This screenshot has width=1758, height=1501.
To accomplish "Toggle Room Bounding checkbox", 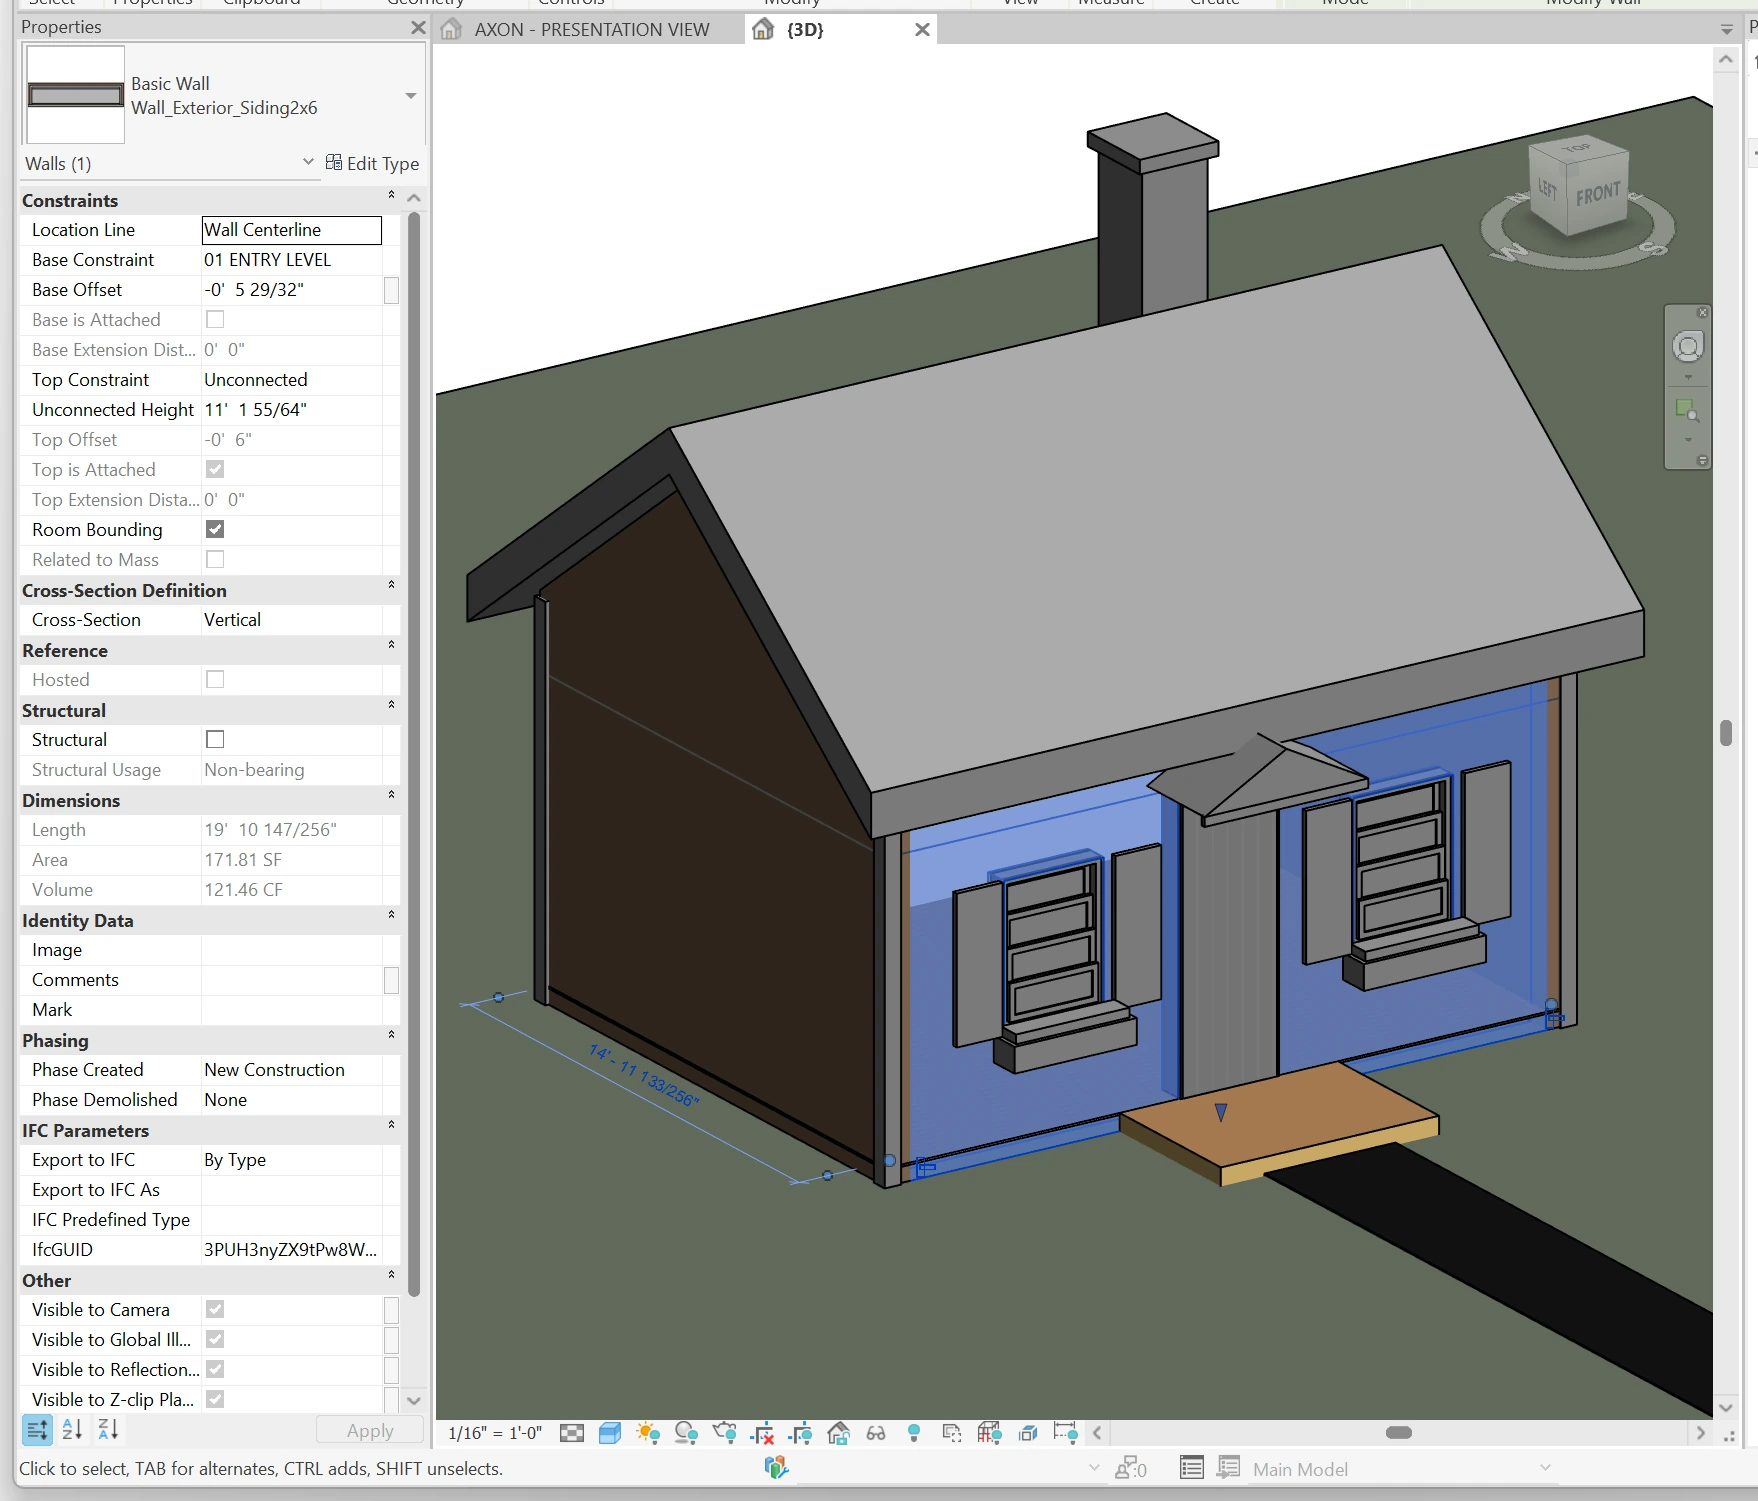I will (x=215, y=529).
